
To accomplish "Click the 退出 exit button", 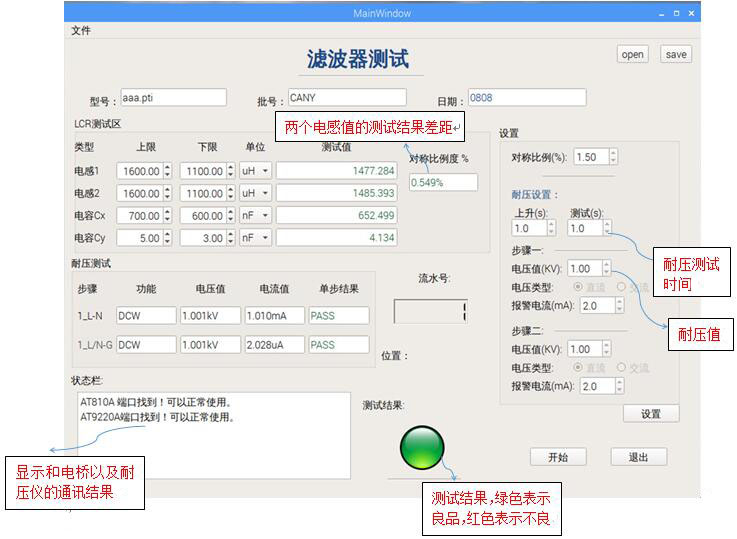I will tap(639, 457).
